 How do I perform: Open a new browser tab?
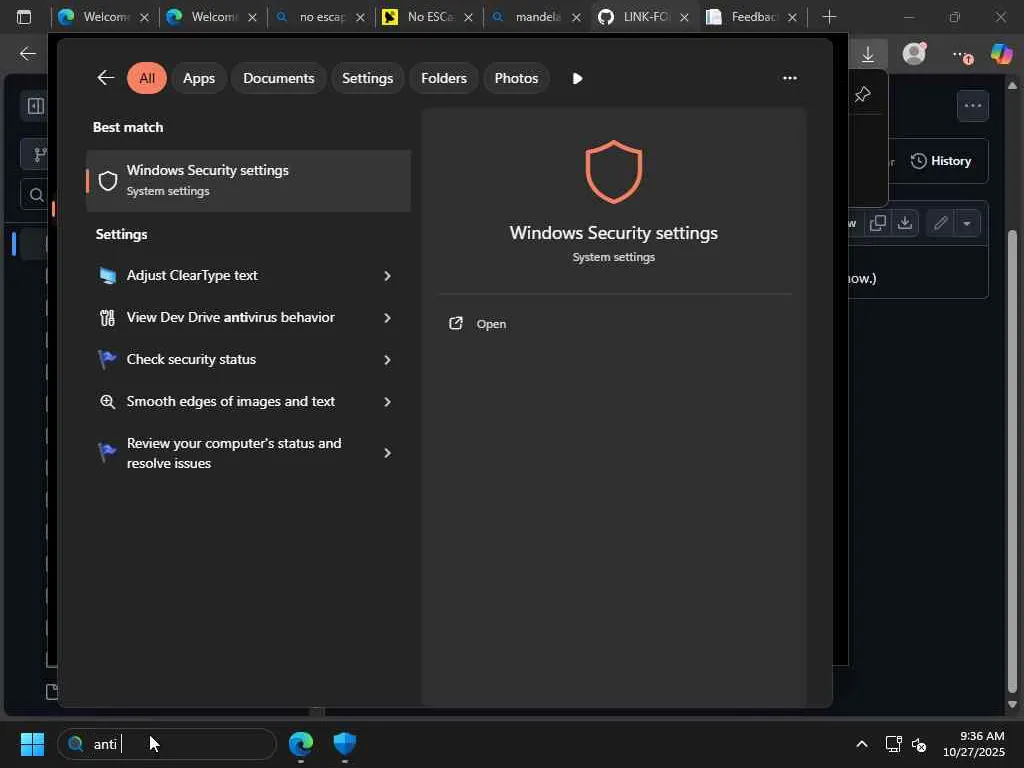[829, 17]
